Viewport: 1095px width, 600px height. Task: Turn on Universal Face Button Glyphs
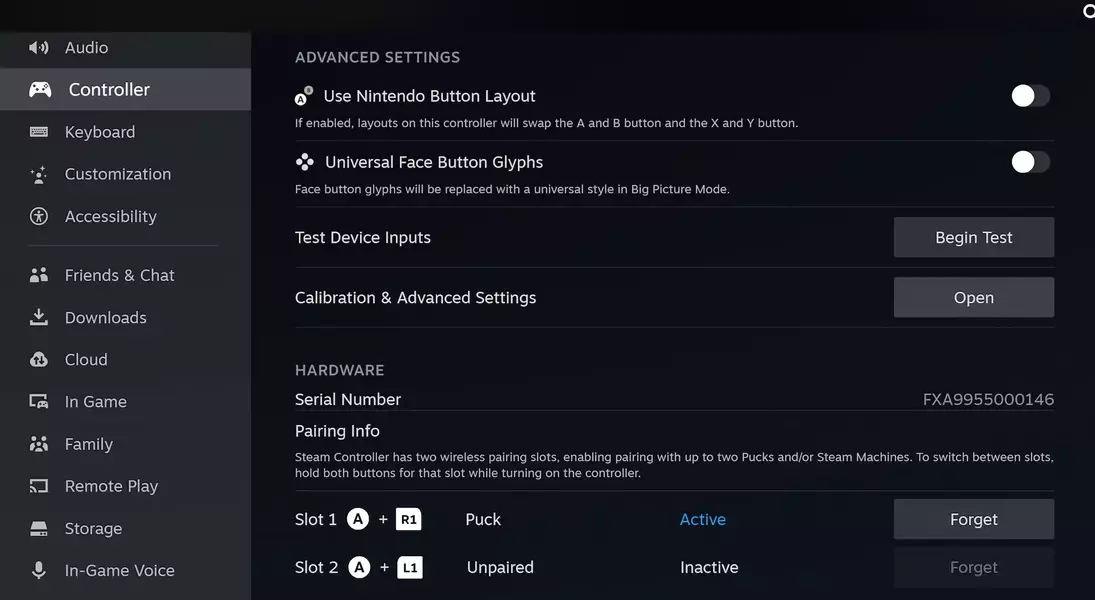(1030, 162)
